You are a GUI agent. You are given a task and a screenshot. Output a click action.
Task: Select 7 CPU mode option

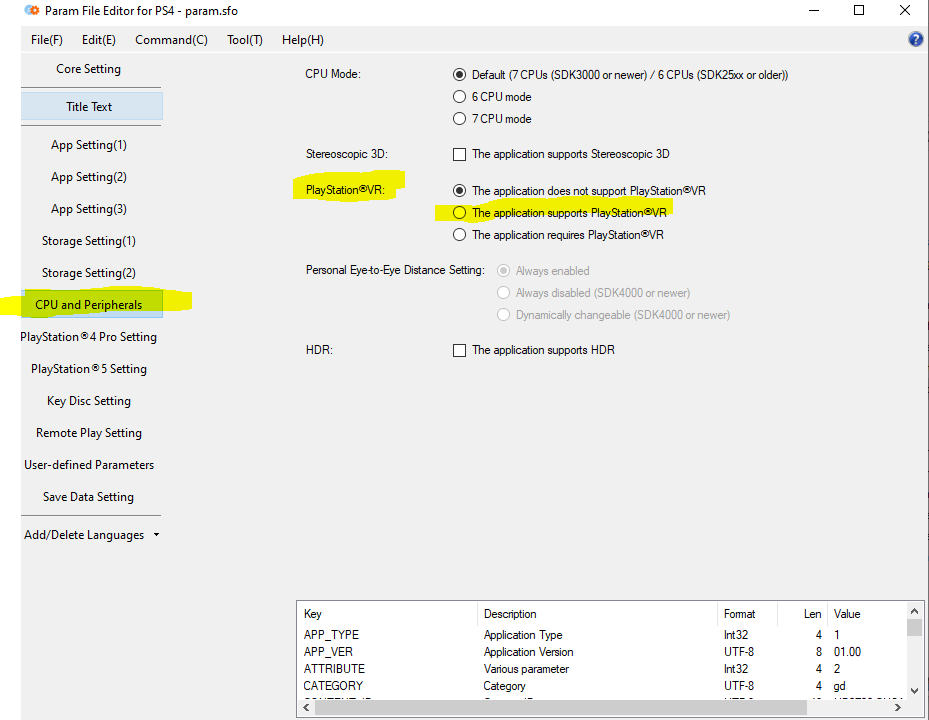(459, 119)
